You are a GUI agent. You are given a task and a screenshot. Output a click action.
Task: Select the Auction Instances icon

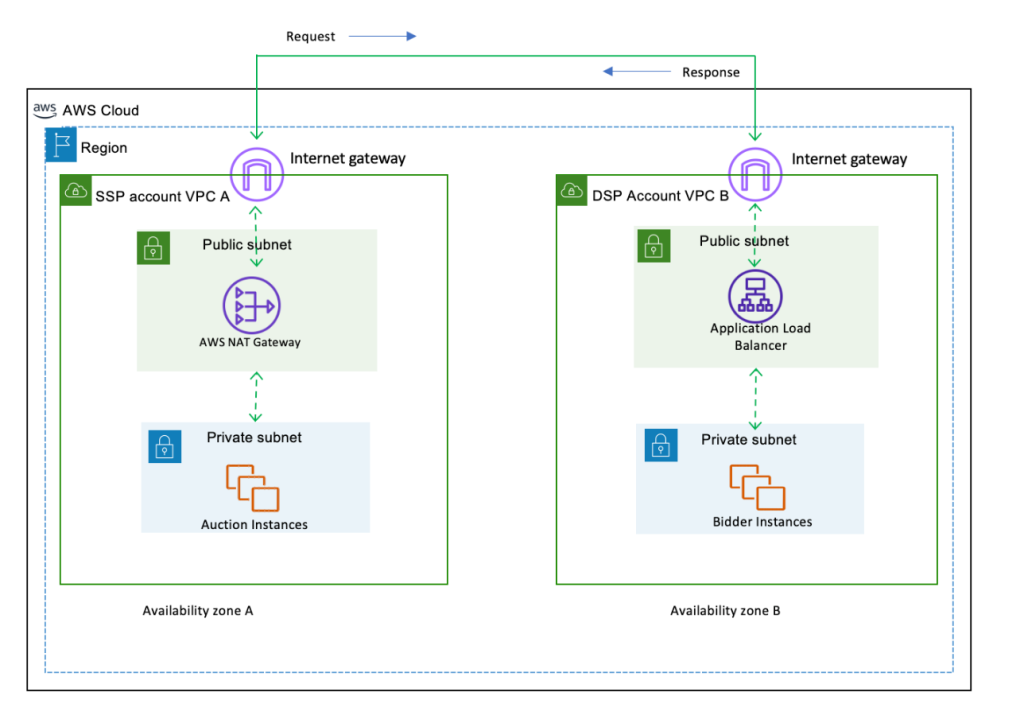pyautogui.click(x=250, y=487)
